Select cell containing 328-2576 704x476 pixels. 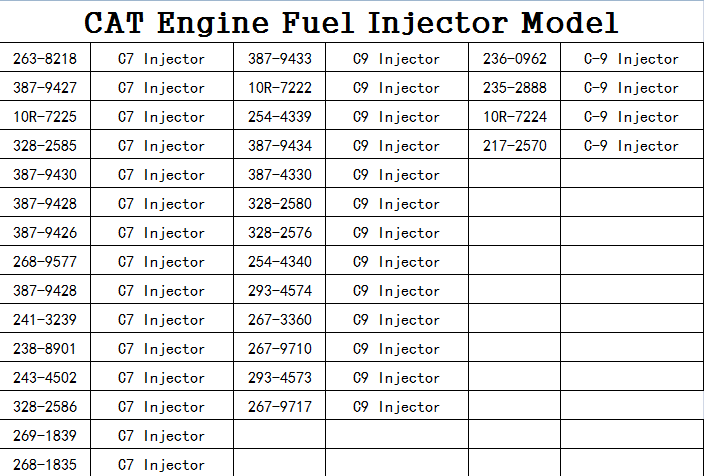[x=280, y=233]
